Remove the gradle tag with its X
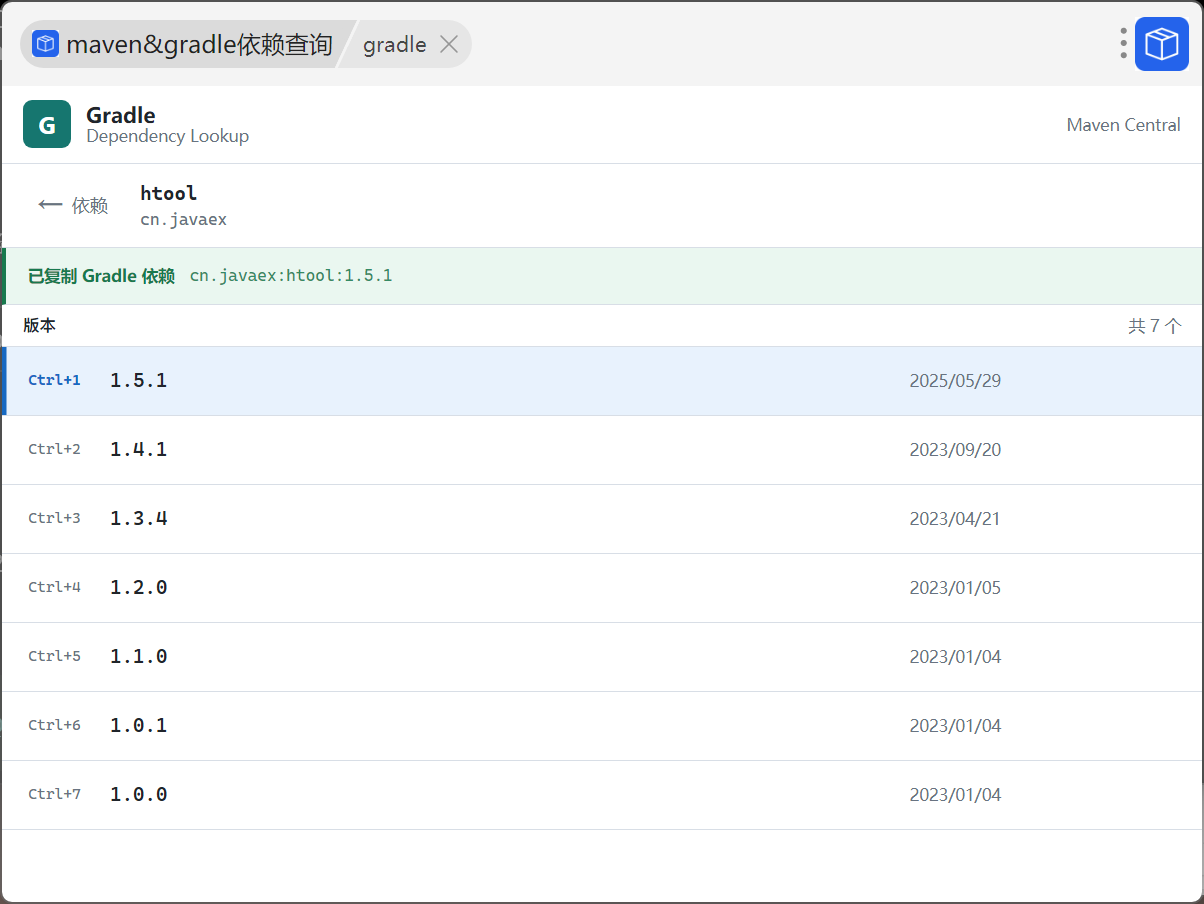Viewport: 1204px width, 904px height. point(449,44)
